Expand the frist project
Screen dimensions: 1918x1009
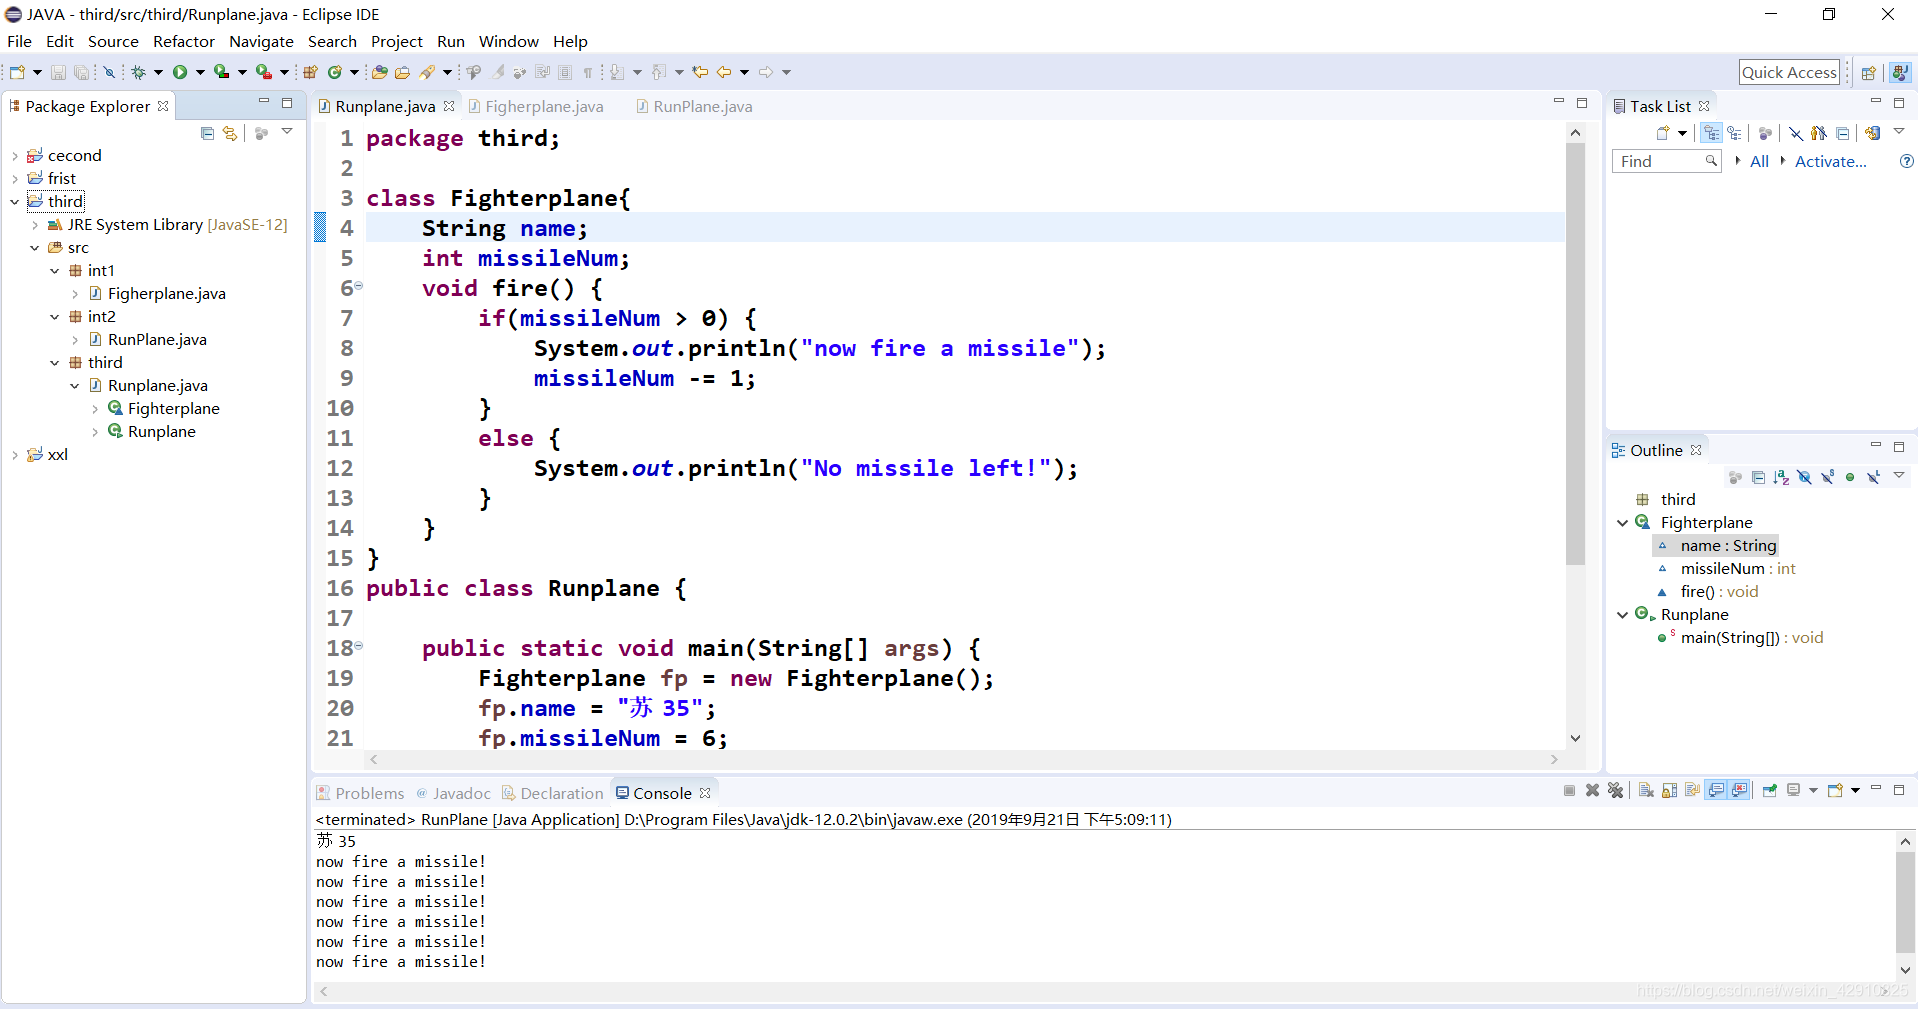15,179
